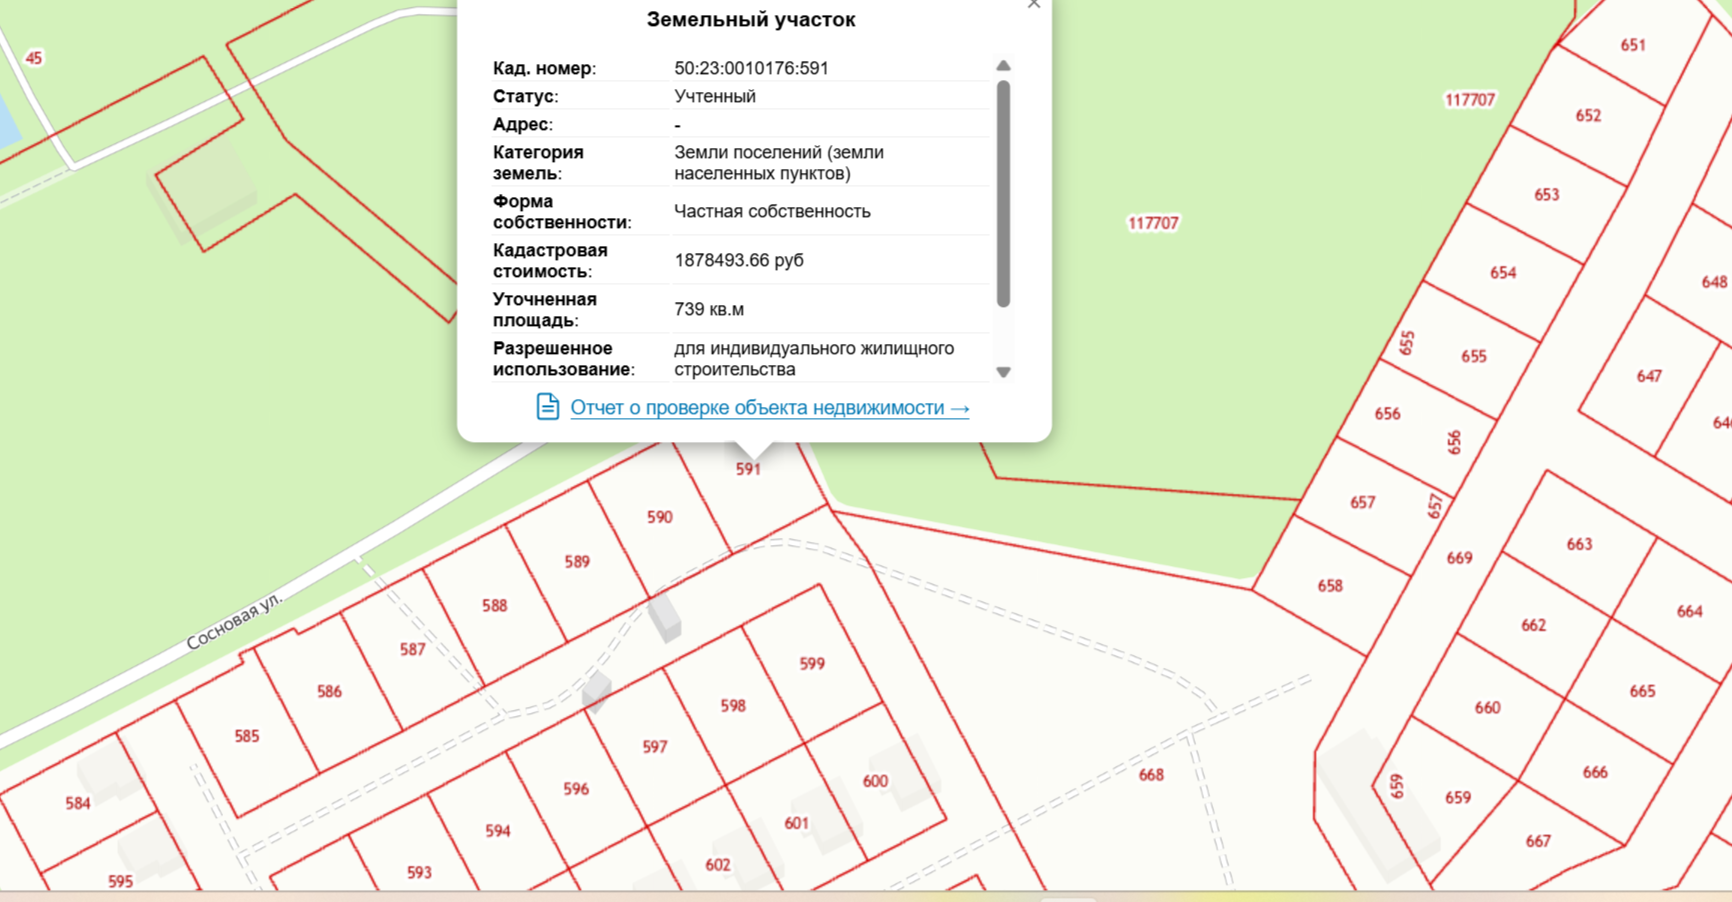
Task: Select parcel 596 on the map
Action: point(576,789)
